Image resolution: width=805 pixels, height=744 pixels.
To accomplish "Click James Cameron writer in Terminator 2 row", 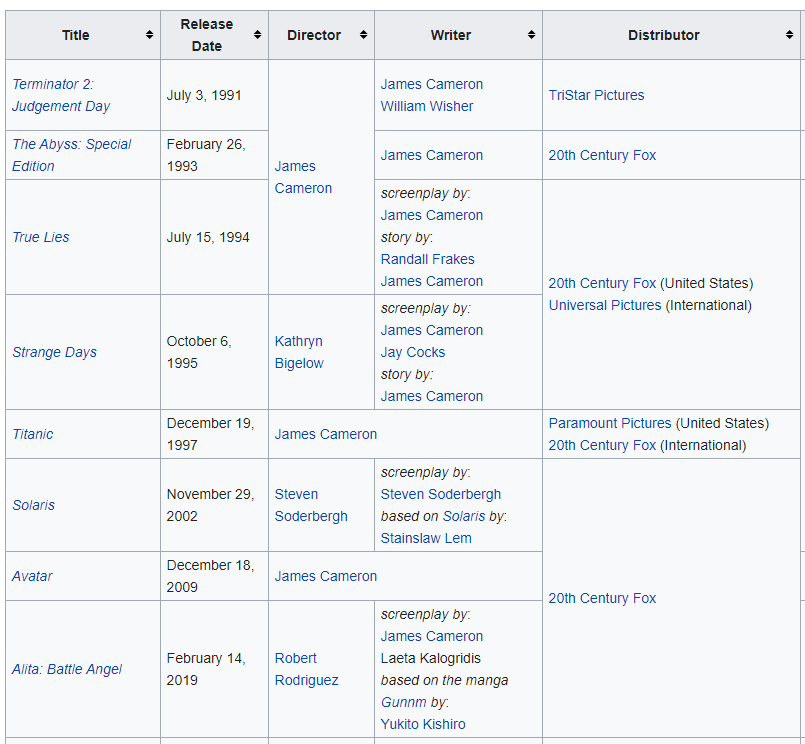I will pos(431,84).
